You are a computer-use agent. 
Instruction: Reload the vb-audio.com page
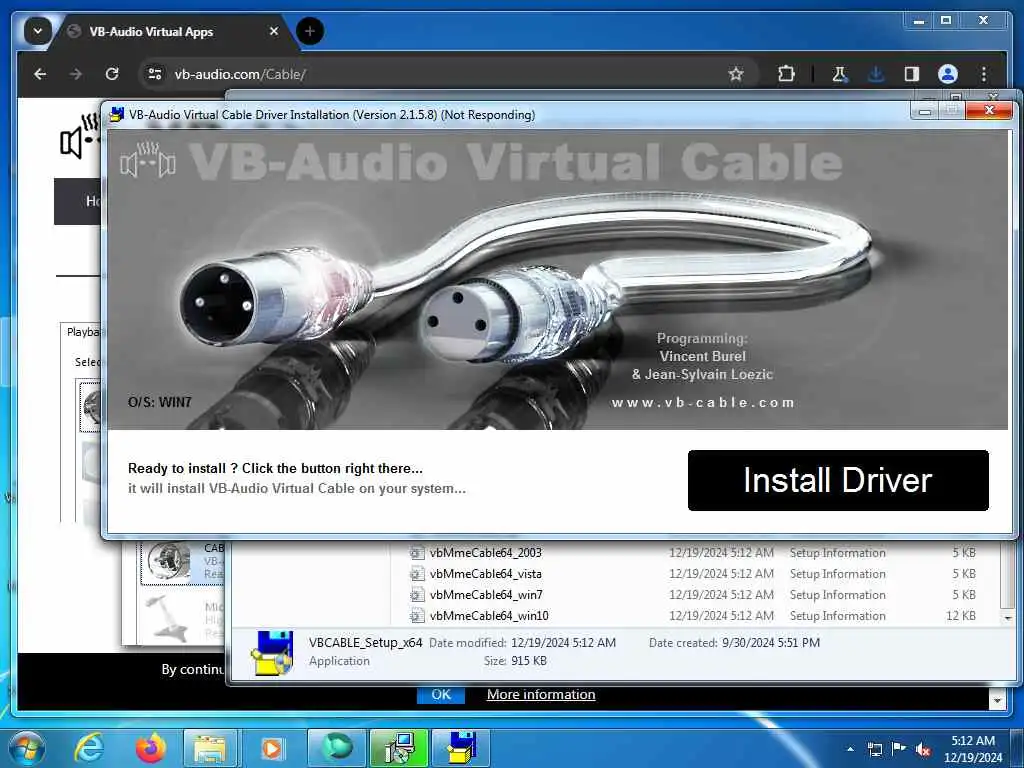pos(112,74)
